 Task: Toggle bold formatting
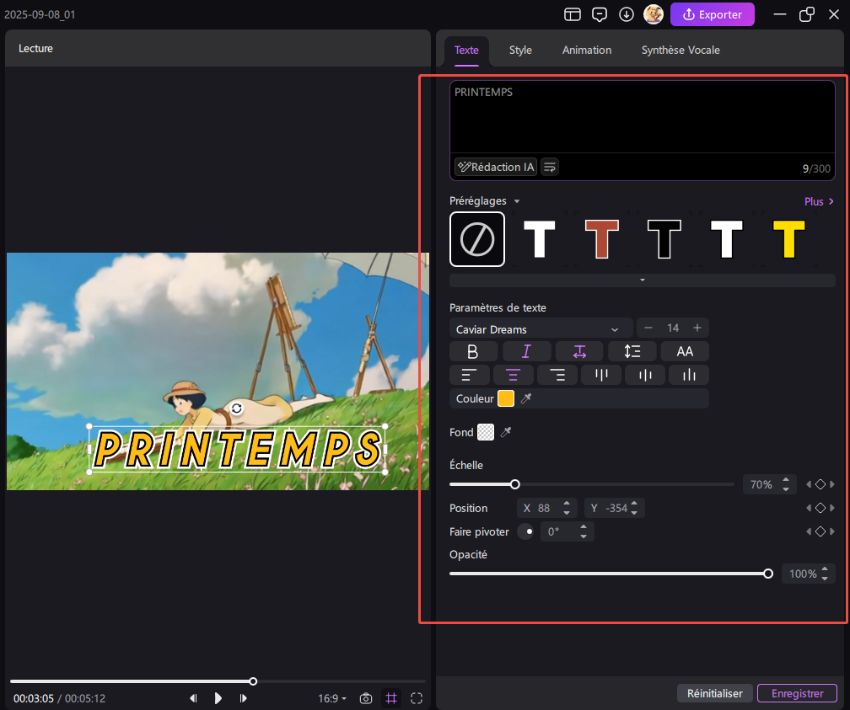[x=473, y=352]
